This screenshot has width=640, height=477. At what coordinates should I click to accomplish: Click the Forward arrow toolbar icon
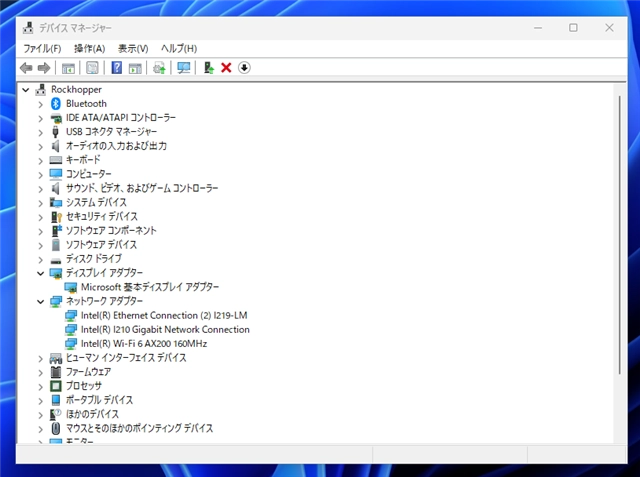coord(44,68)
